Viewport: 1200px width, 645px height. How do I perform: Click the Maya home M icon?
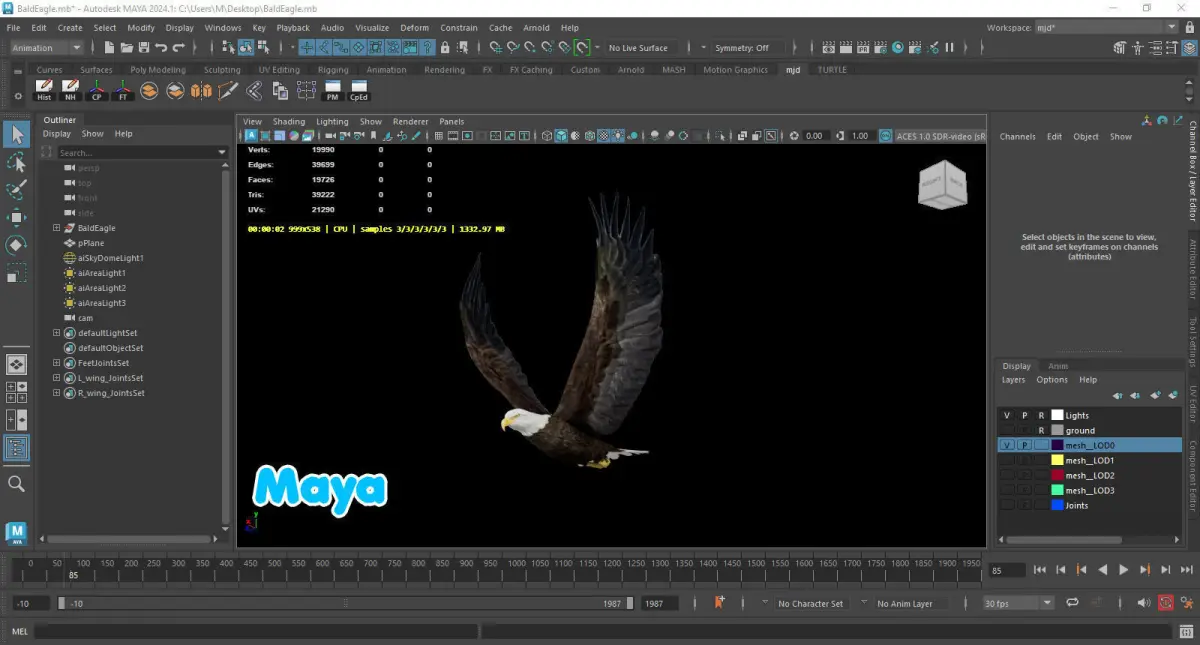point(16,534)
